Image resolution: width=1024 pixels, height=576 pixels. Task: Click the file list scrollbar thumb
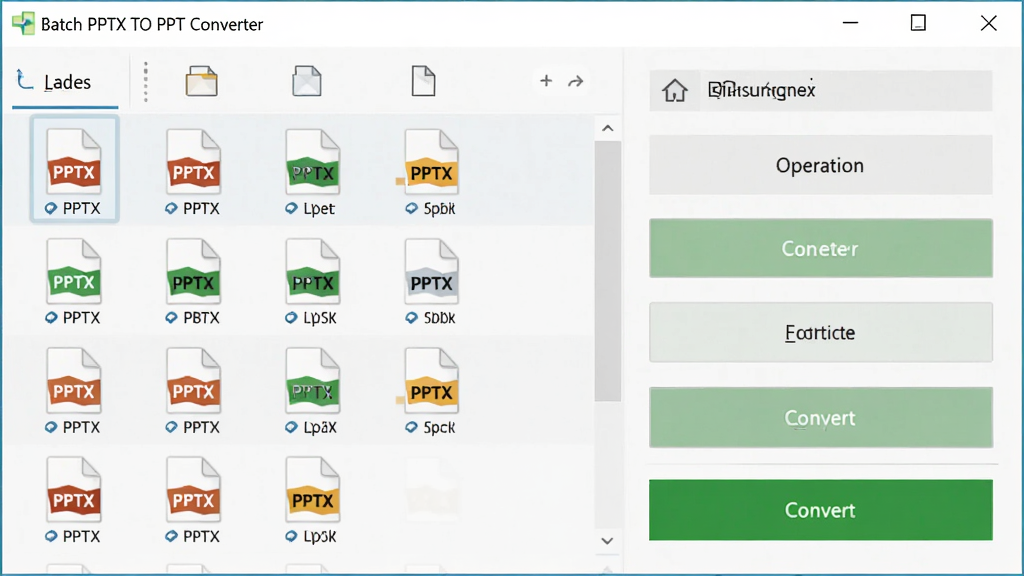pos(608,271)
